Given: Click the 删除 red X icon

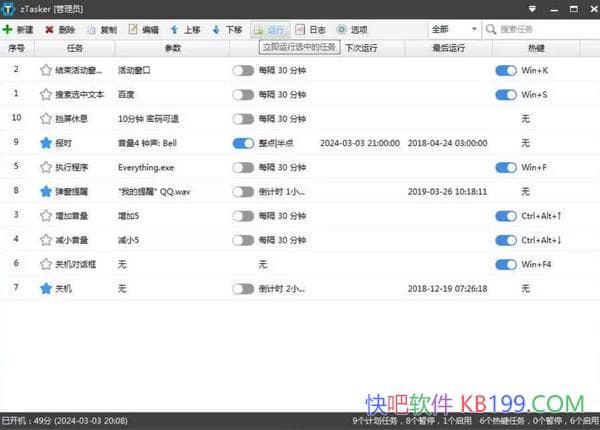Looking at the screenshot, I should pos(49,30).
